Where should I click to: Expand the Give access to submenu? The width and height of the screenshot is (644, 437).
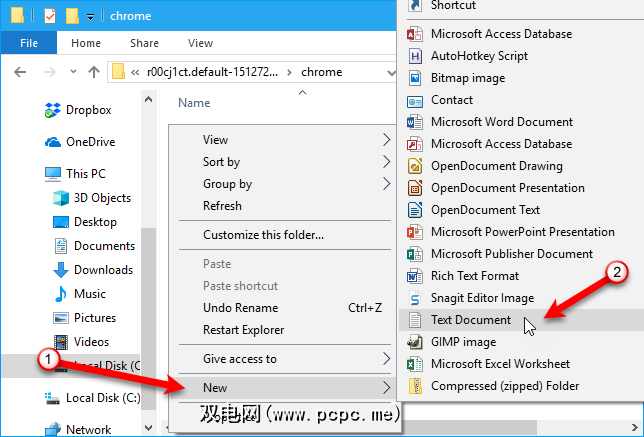click(385, 359)
